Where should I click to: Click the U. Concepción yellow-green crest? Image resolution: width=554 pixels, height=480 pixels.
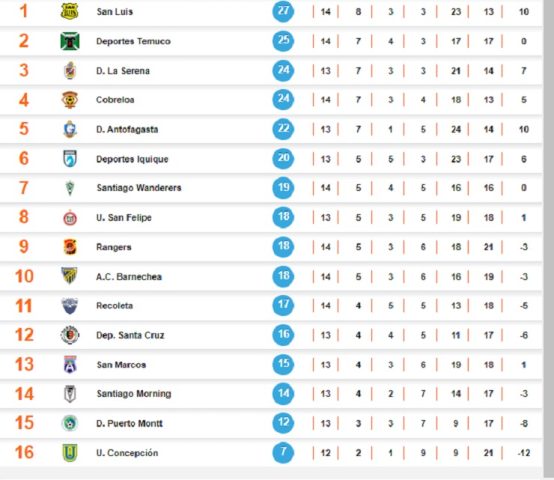coord(70,453)
